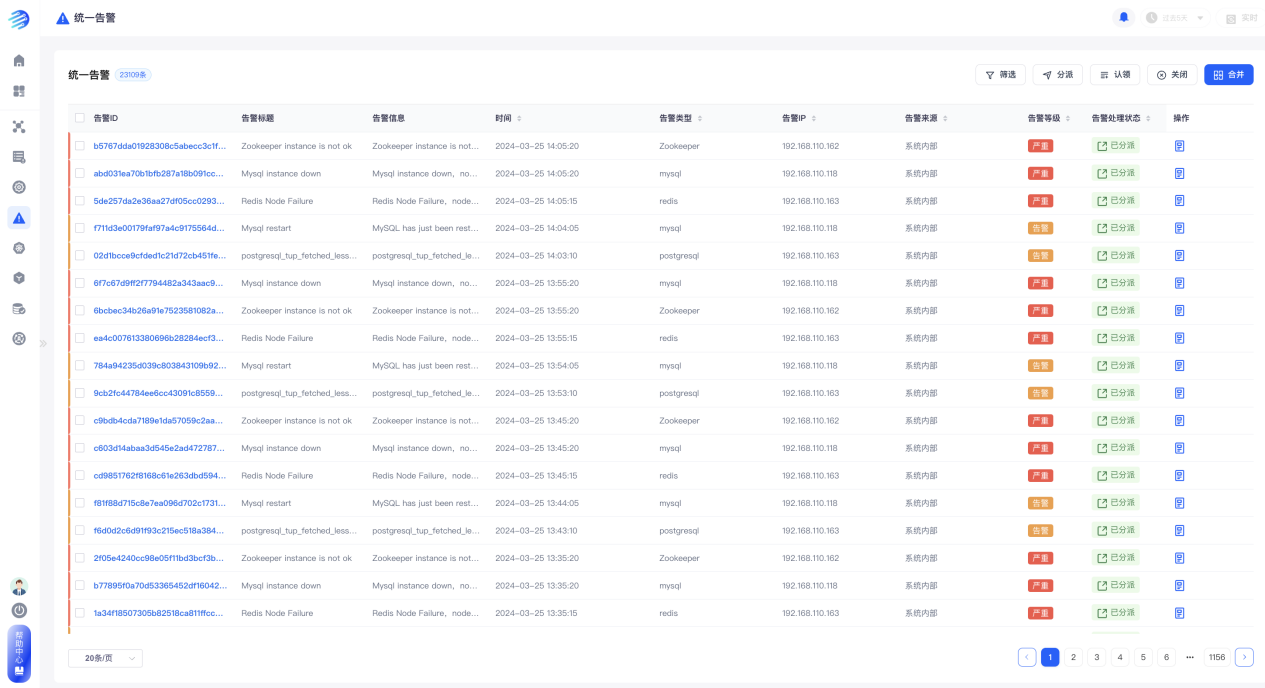Open the dashboard grid sidebar icon
1265x688 pixels.
tap(19, 91)
